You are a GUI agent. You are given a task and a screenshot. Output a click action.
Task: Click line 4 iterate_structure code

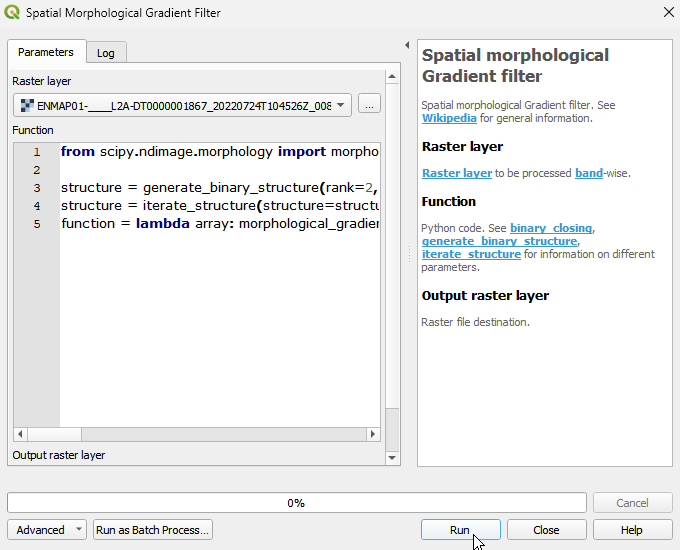(219, 205)
